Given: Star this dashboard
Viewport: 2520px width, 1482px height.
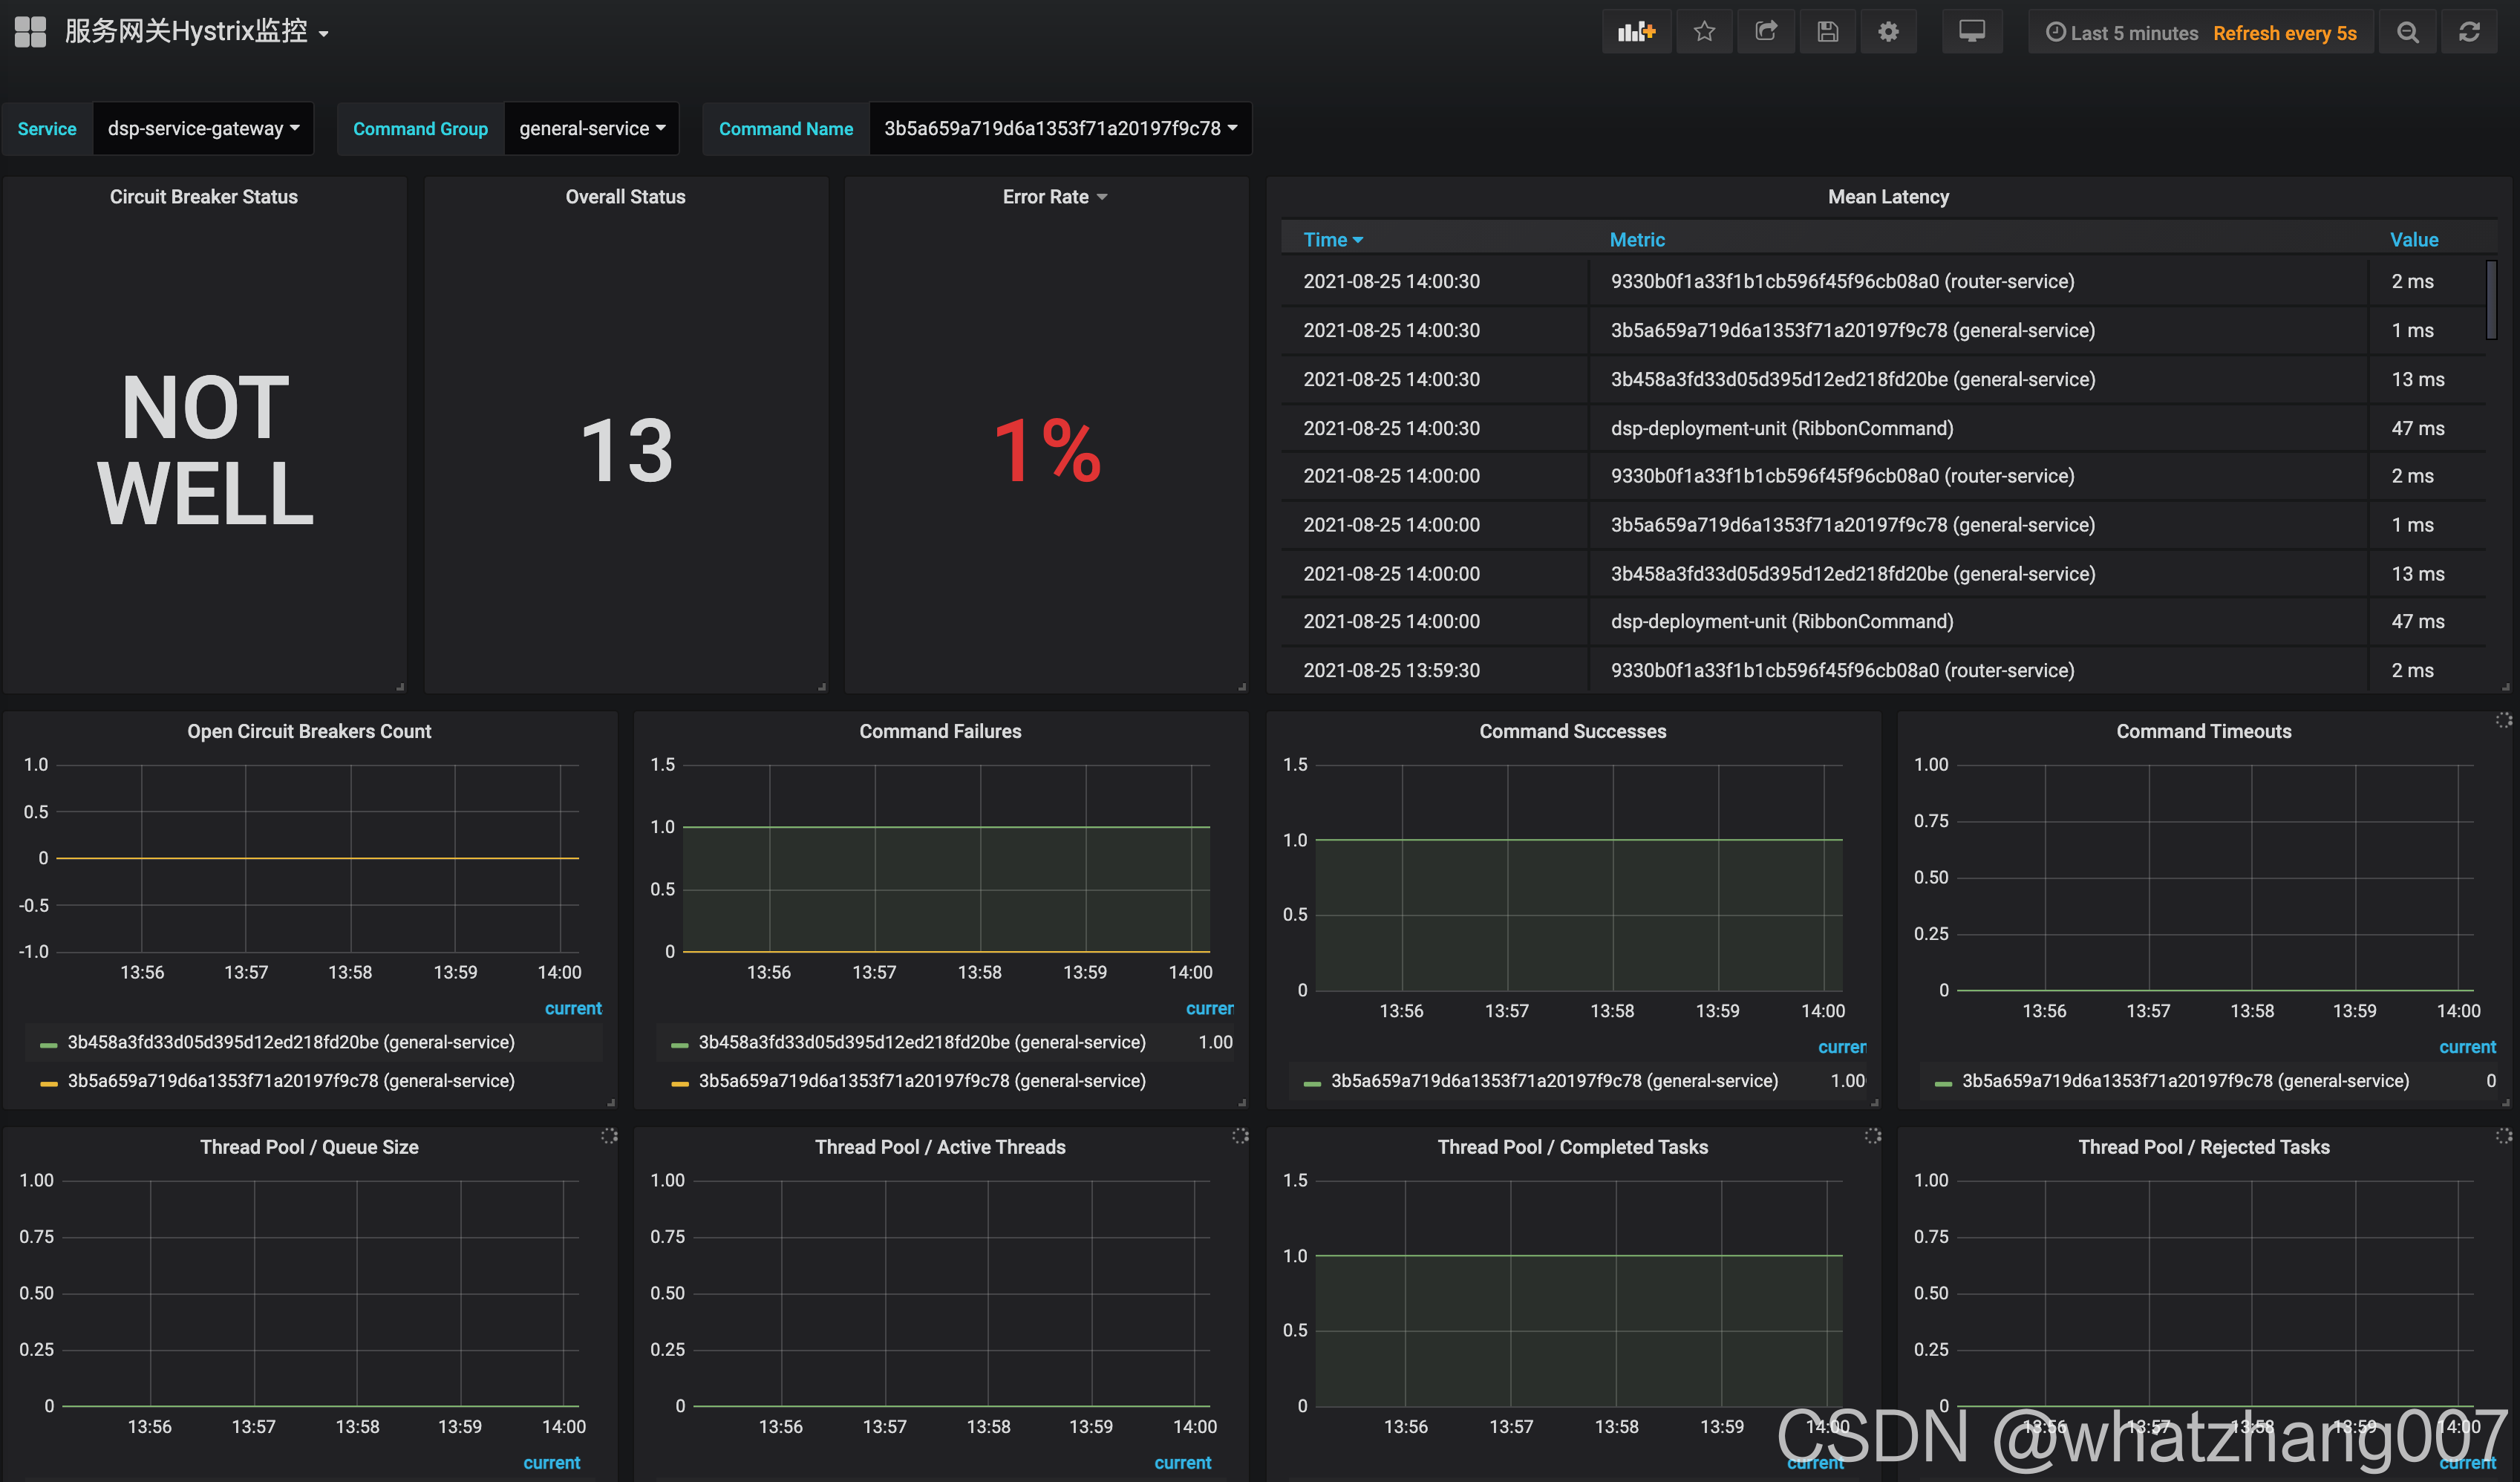Looking at the screenshot, I should [1704, 32].
